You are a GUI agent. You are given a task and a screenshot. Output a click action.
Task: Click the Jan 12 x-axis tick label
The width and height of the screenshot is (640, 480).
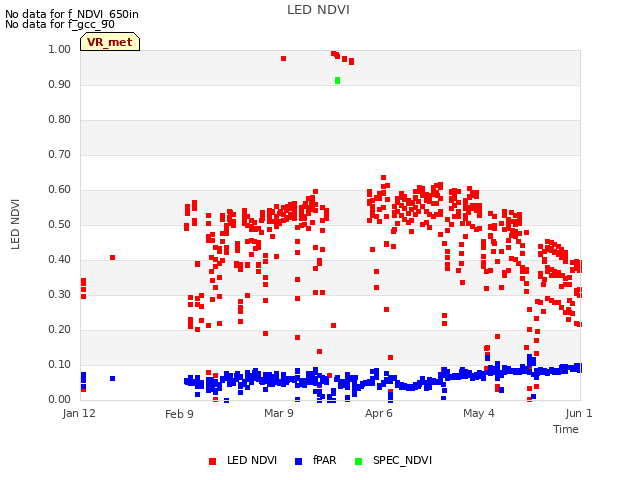tap(79, 413)
